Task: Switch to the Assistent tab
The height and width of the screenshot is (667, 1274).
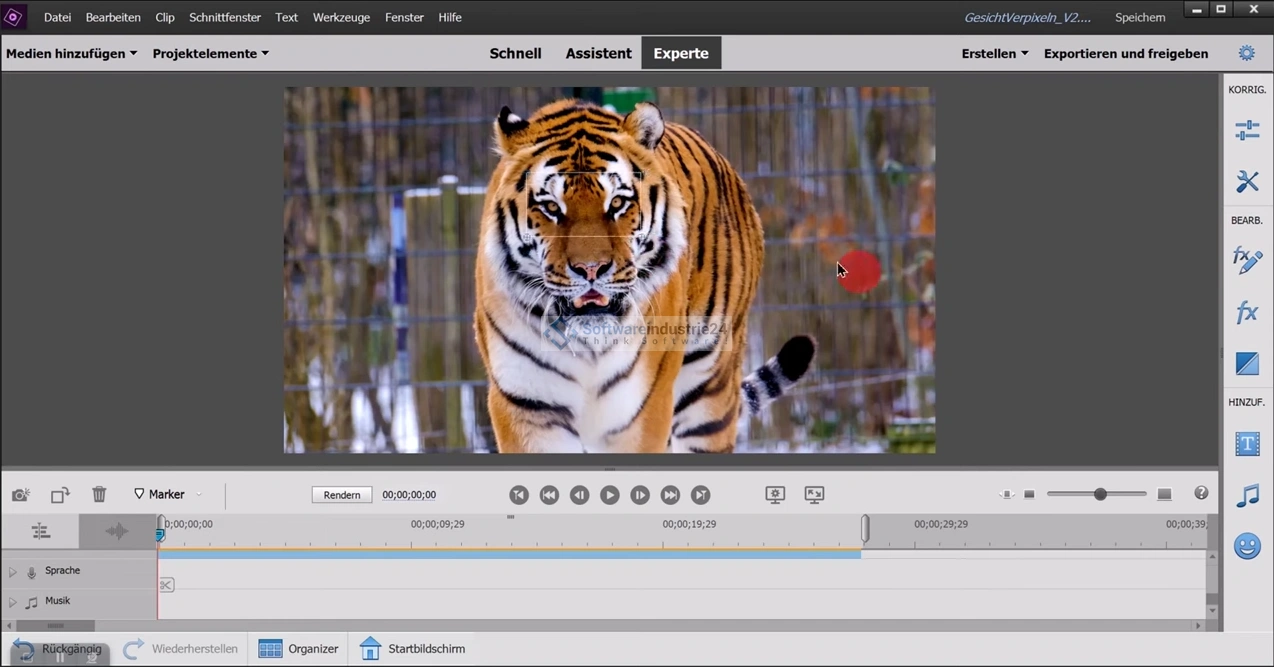Action: click(x=598, y=54)
